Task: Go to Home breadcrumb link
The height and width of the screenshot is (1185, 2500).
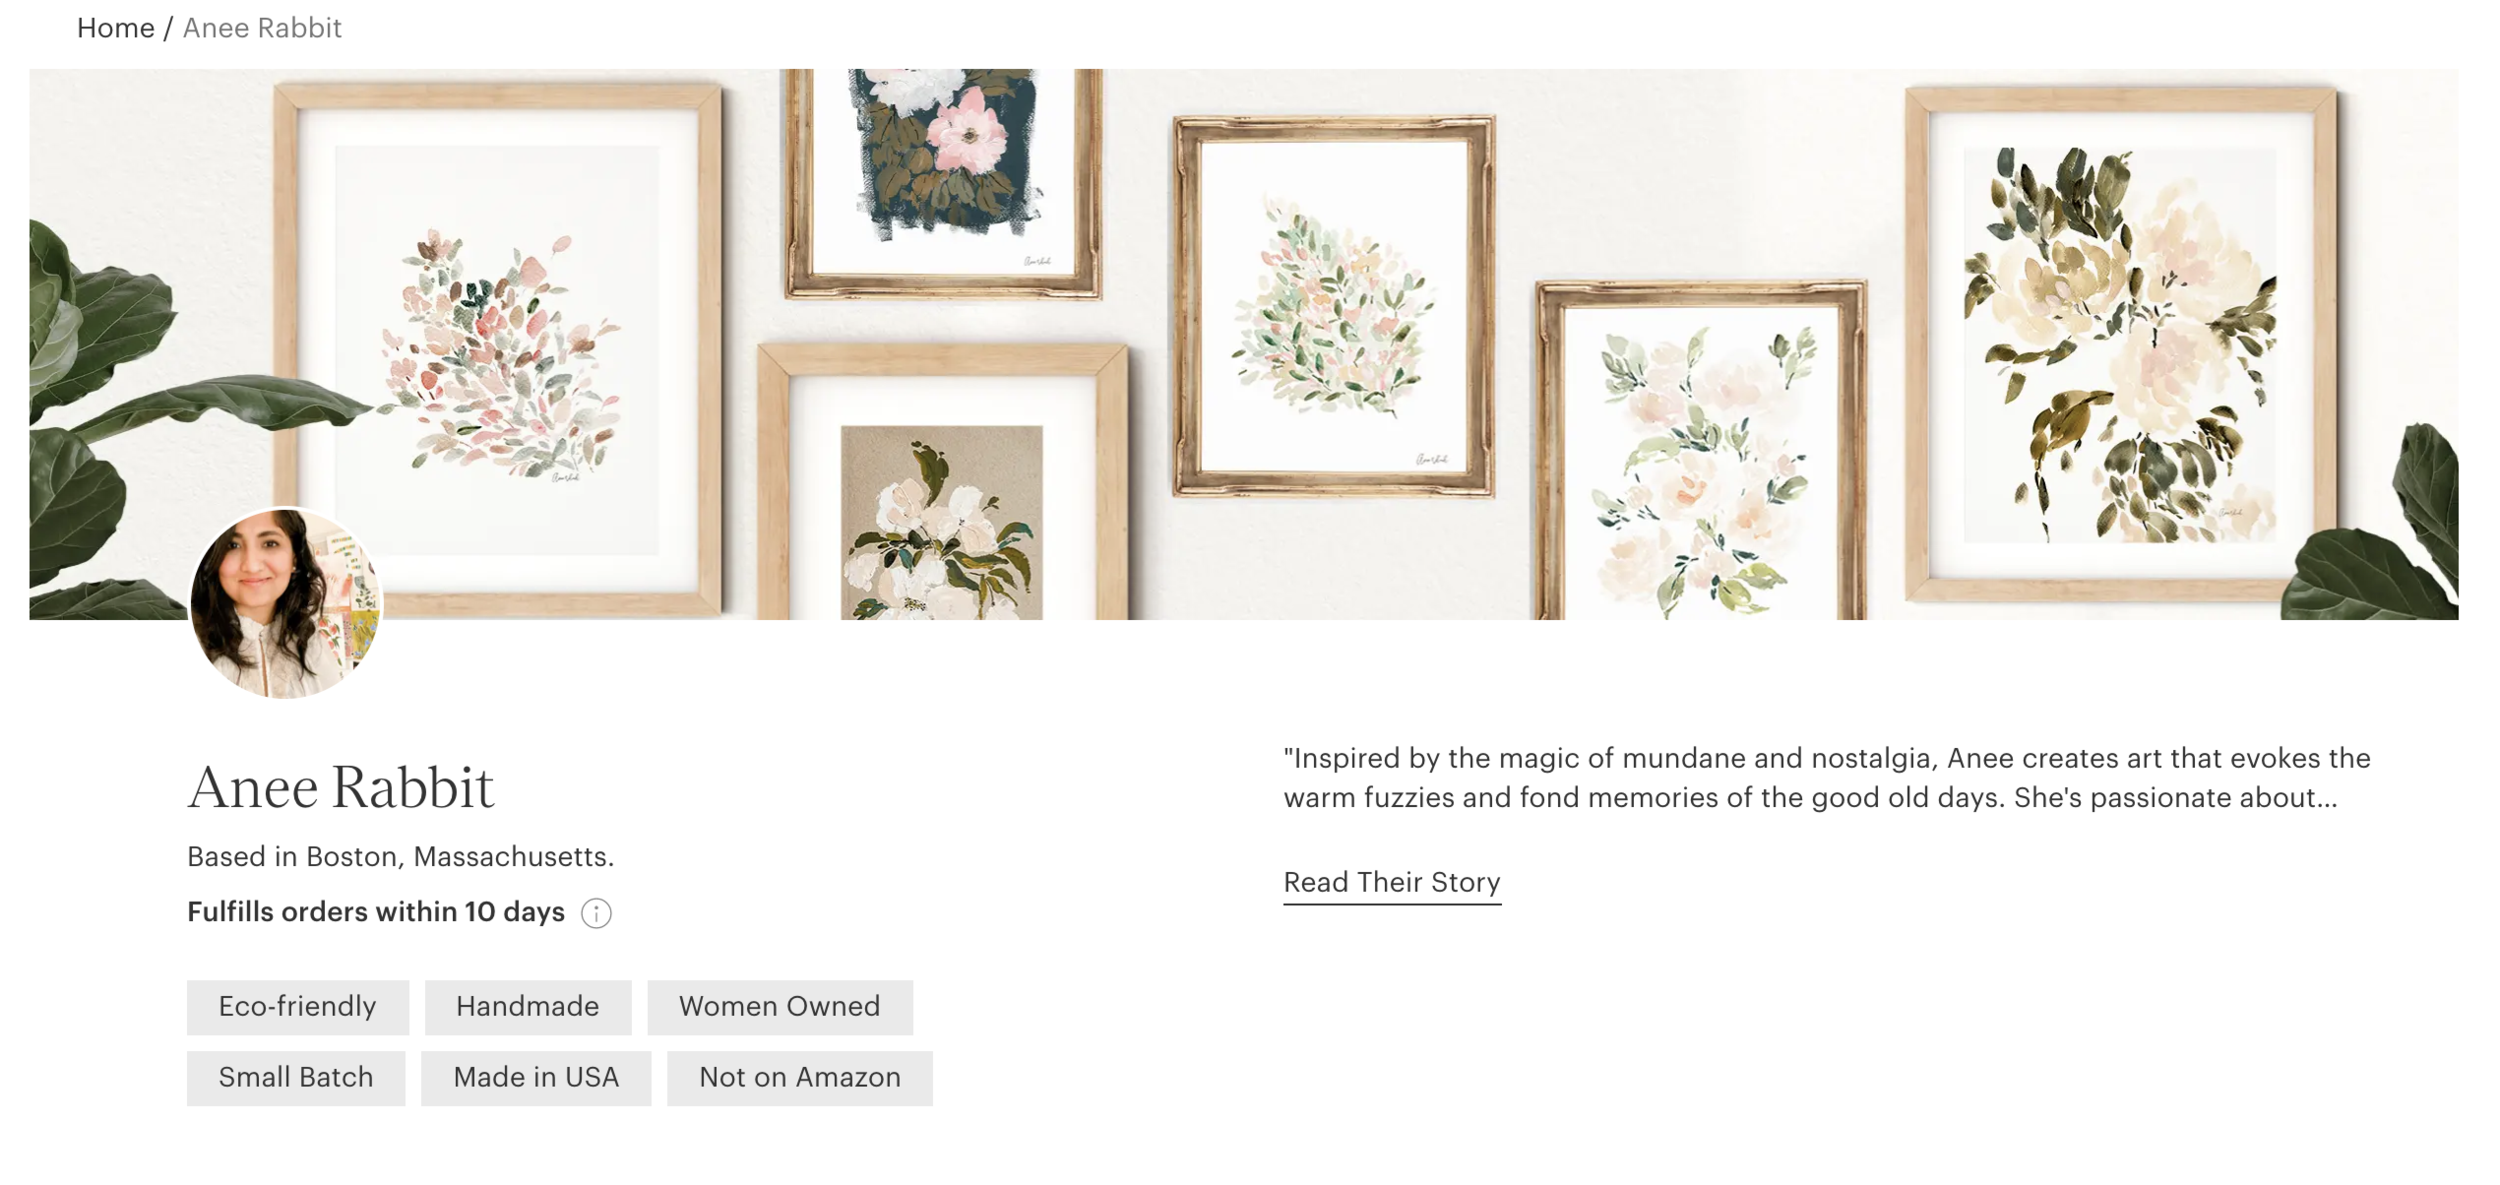Action: coord(115,28)
